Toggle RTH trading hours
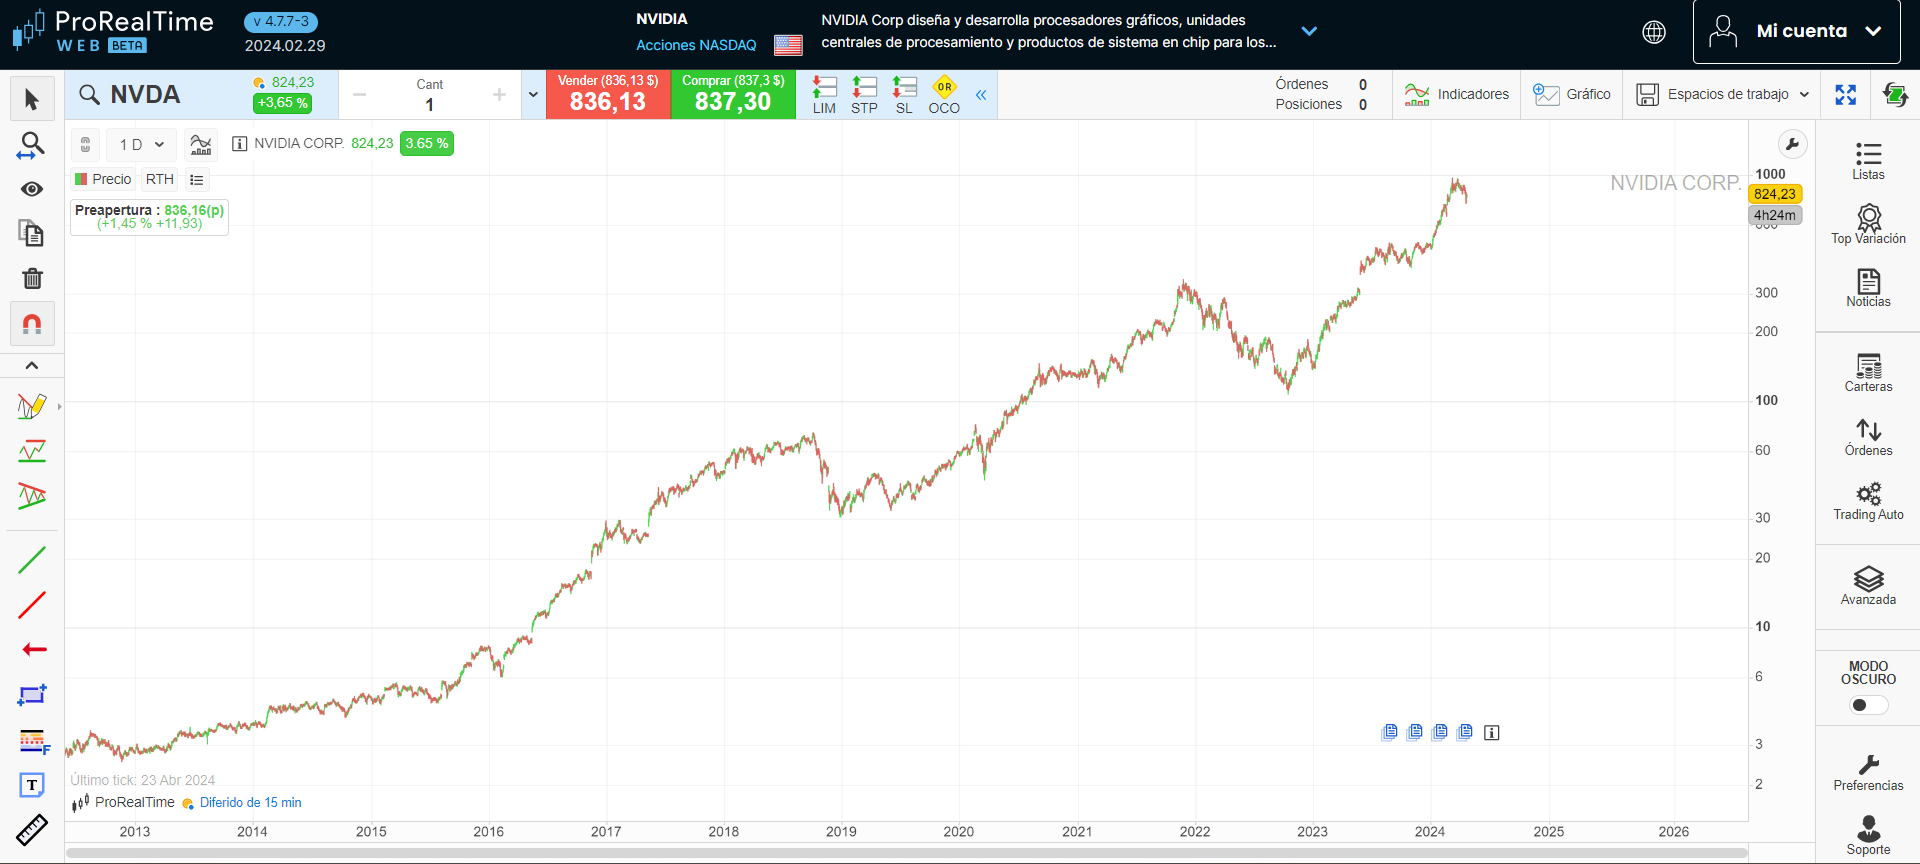The image size is (1920, 864). (160, 179)
